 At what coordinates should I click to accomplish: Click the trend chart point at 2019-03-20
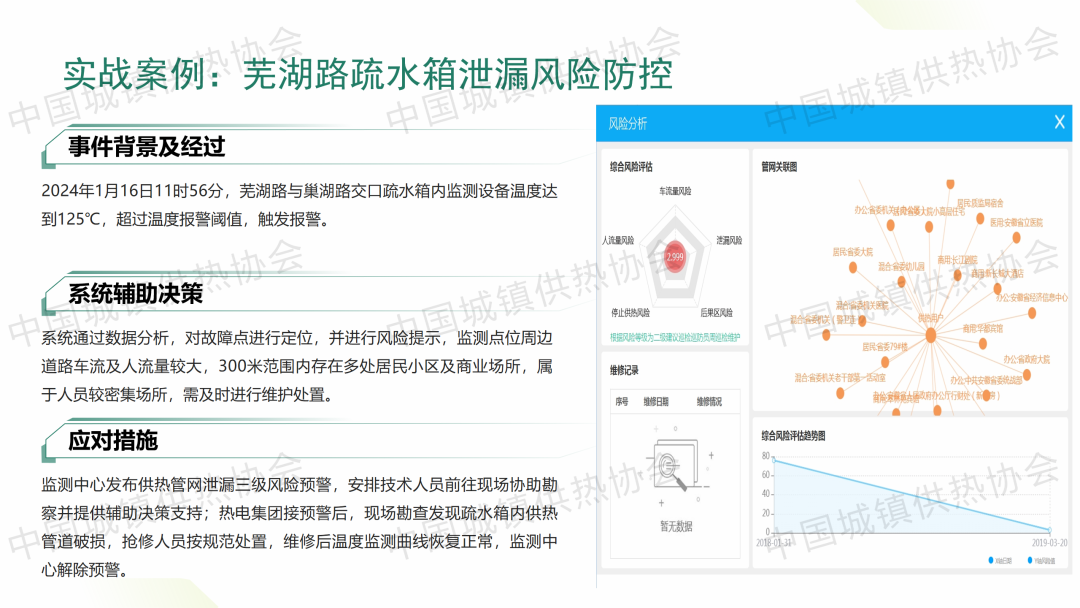1050,530
